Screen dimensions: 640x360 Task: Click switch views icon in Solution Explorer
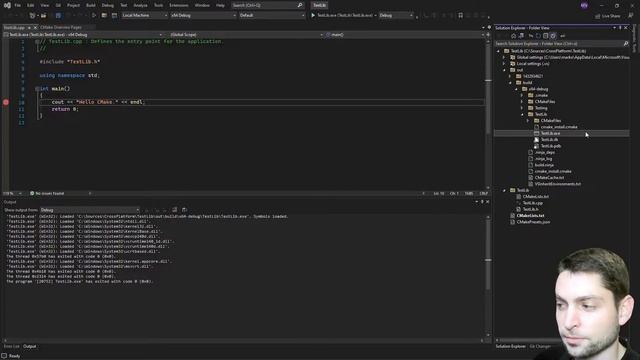click(x=521, y=36)
